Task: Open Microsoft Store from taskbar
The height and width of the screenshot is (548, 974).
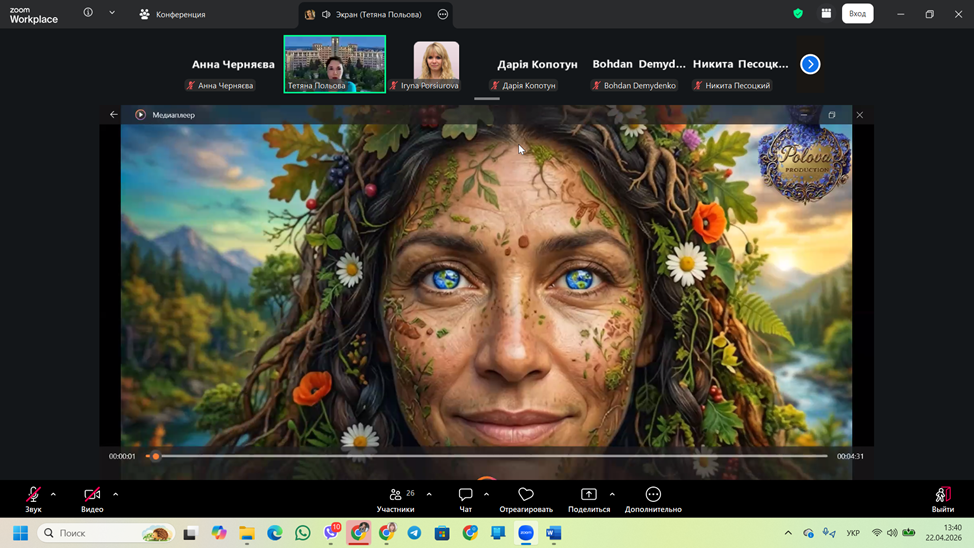Action: pos(442,533)
